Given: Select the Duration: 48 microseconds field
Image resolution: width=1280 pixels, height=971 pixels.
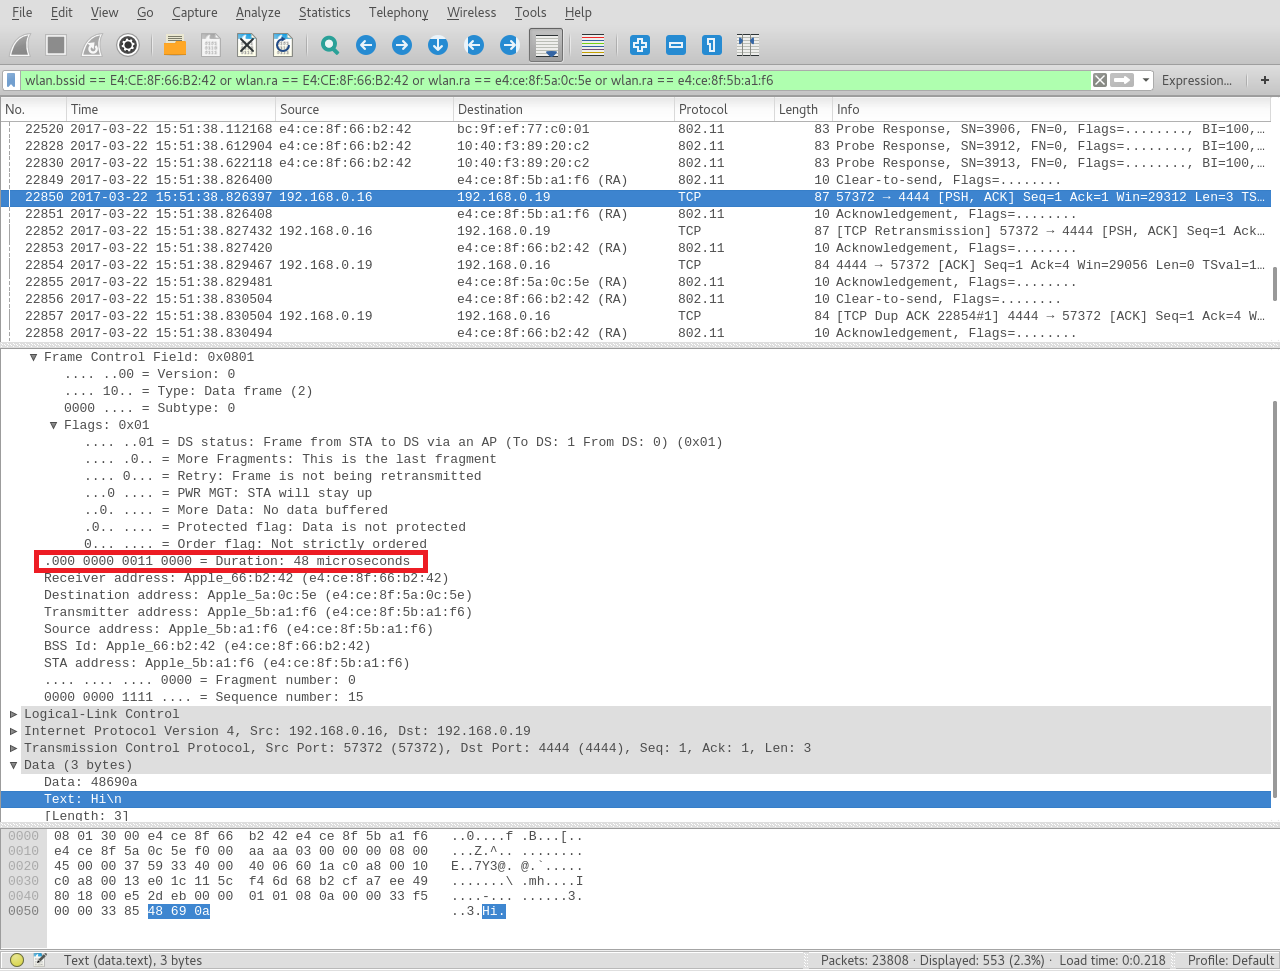Looking at the screenshot, I should pos(228,561).
